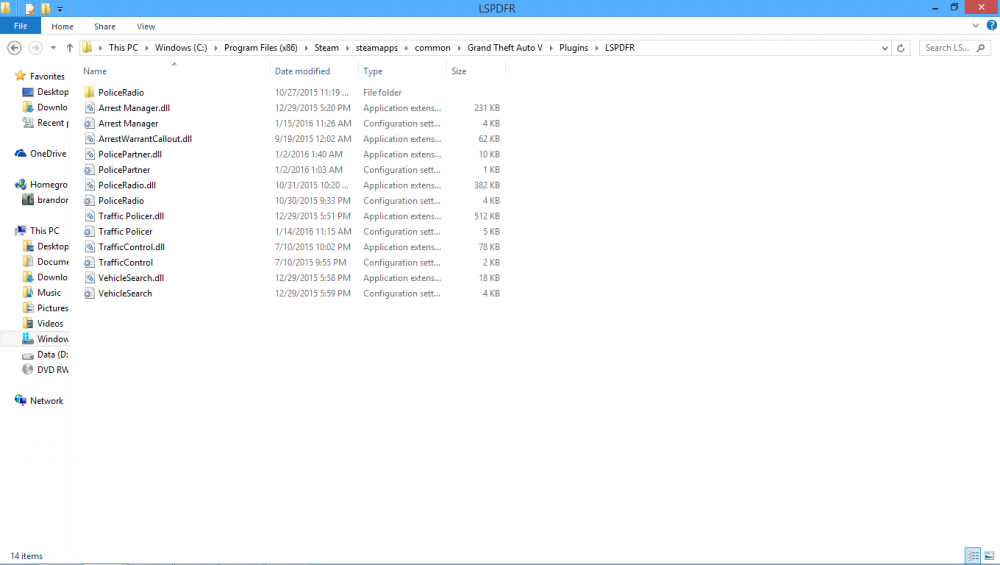Open Favorites in the navigation pane
1000x565 pixels.
40,76
